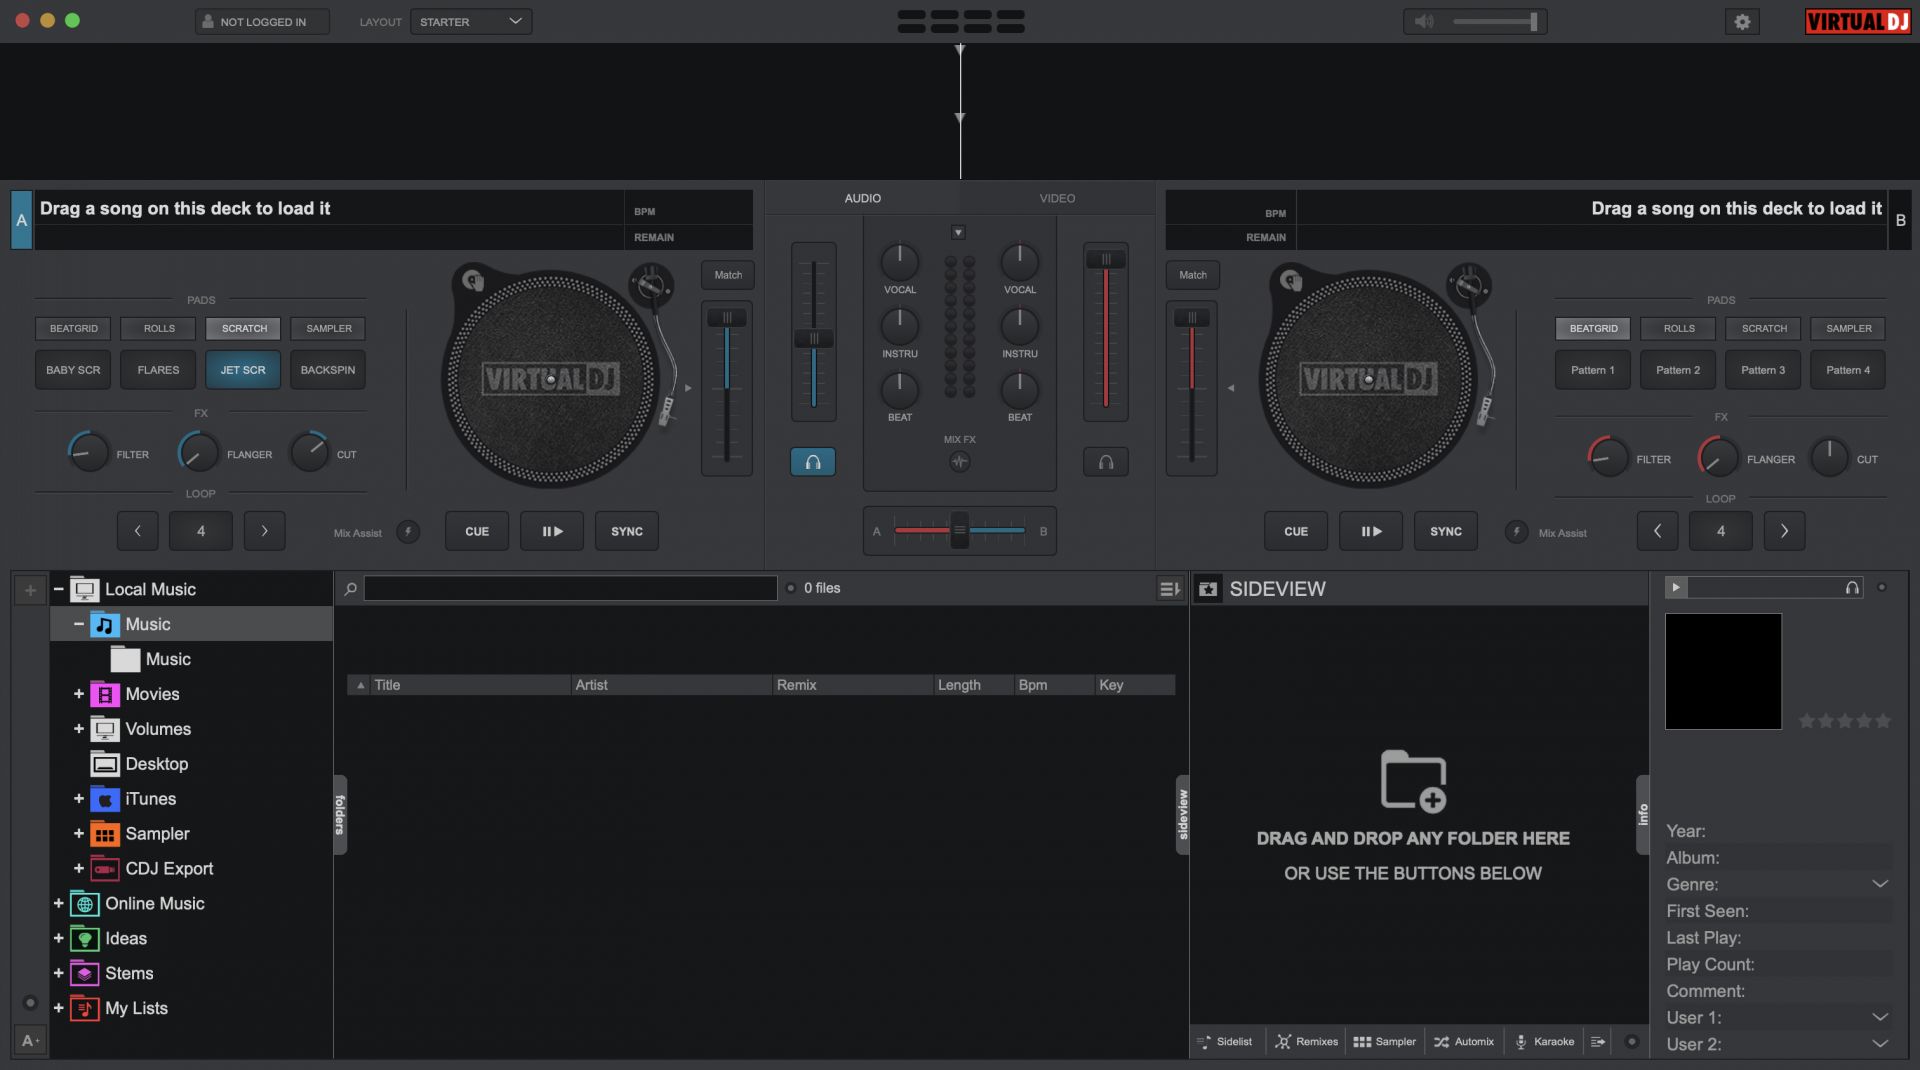This screenshot has width=1920, height=1070.
Task: Open the Automix sideview icon
Action: 1441,1042
